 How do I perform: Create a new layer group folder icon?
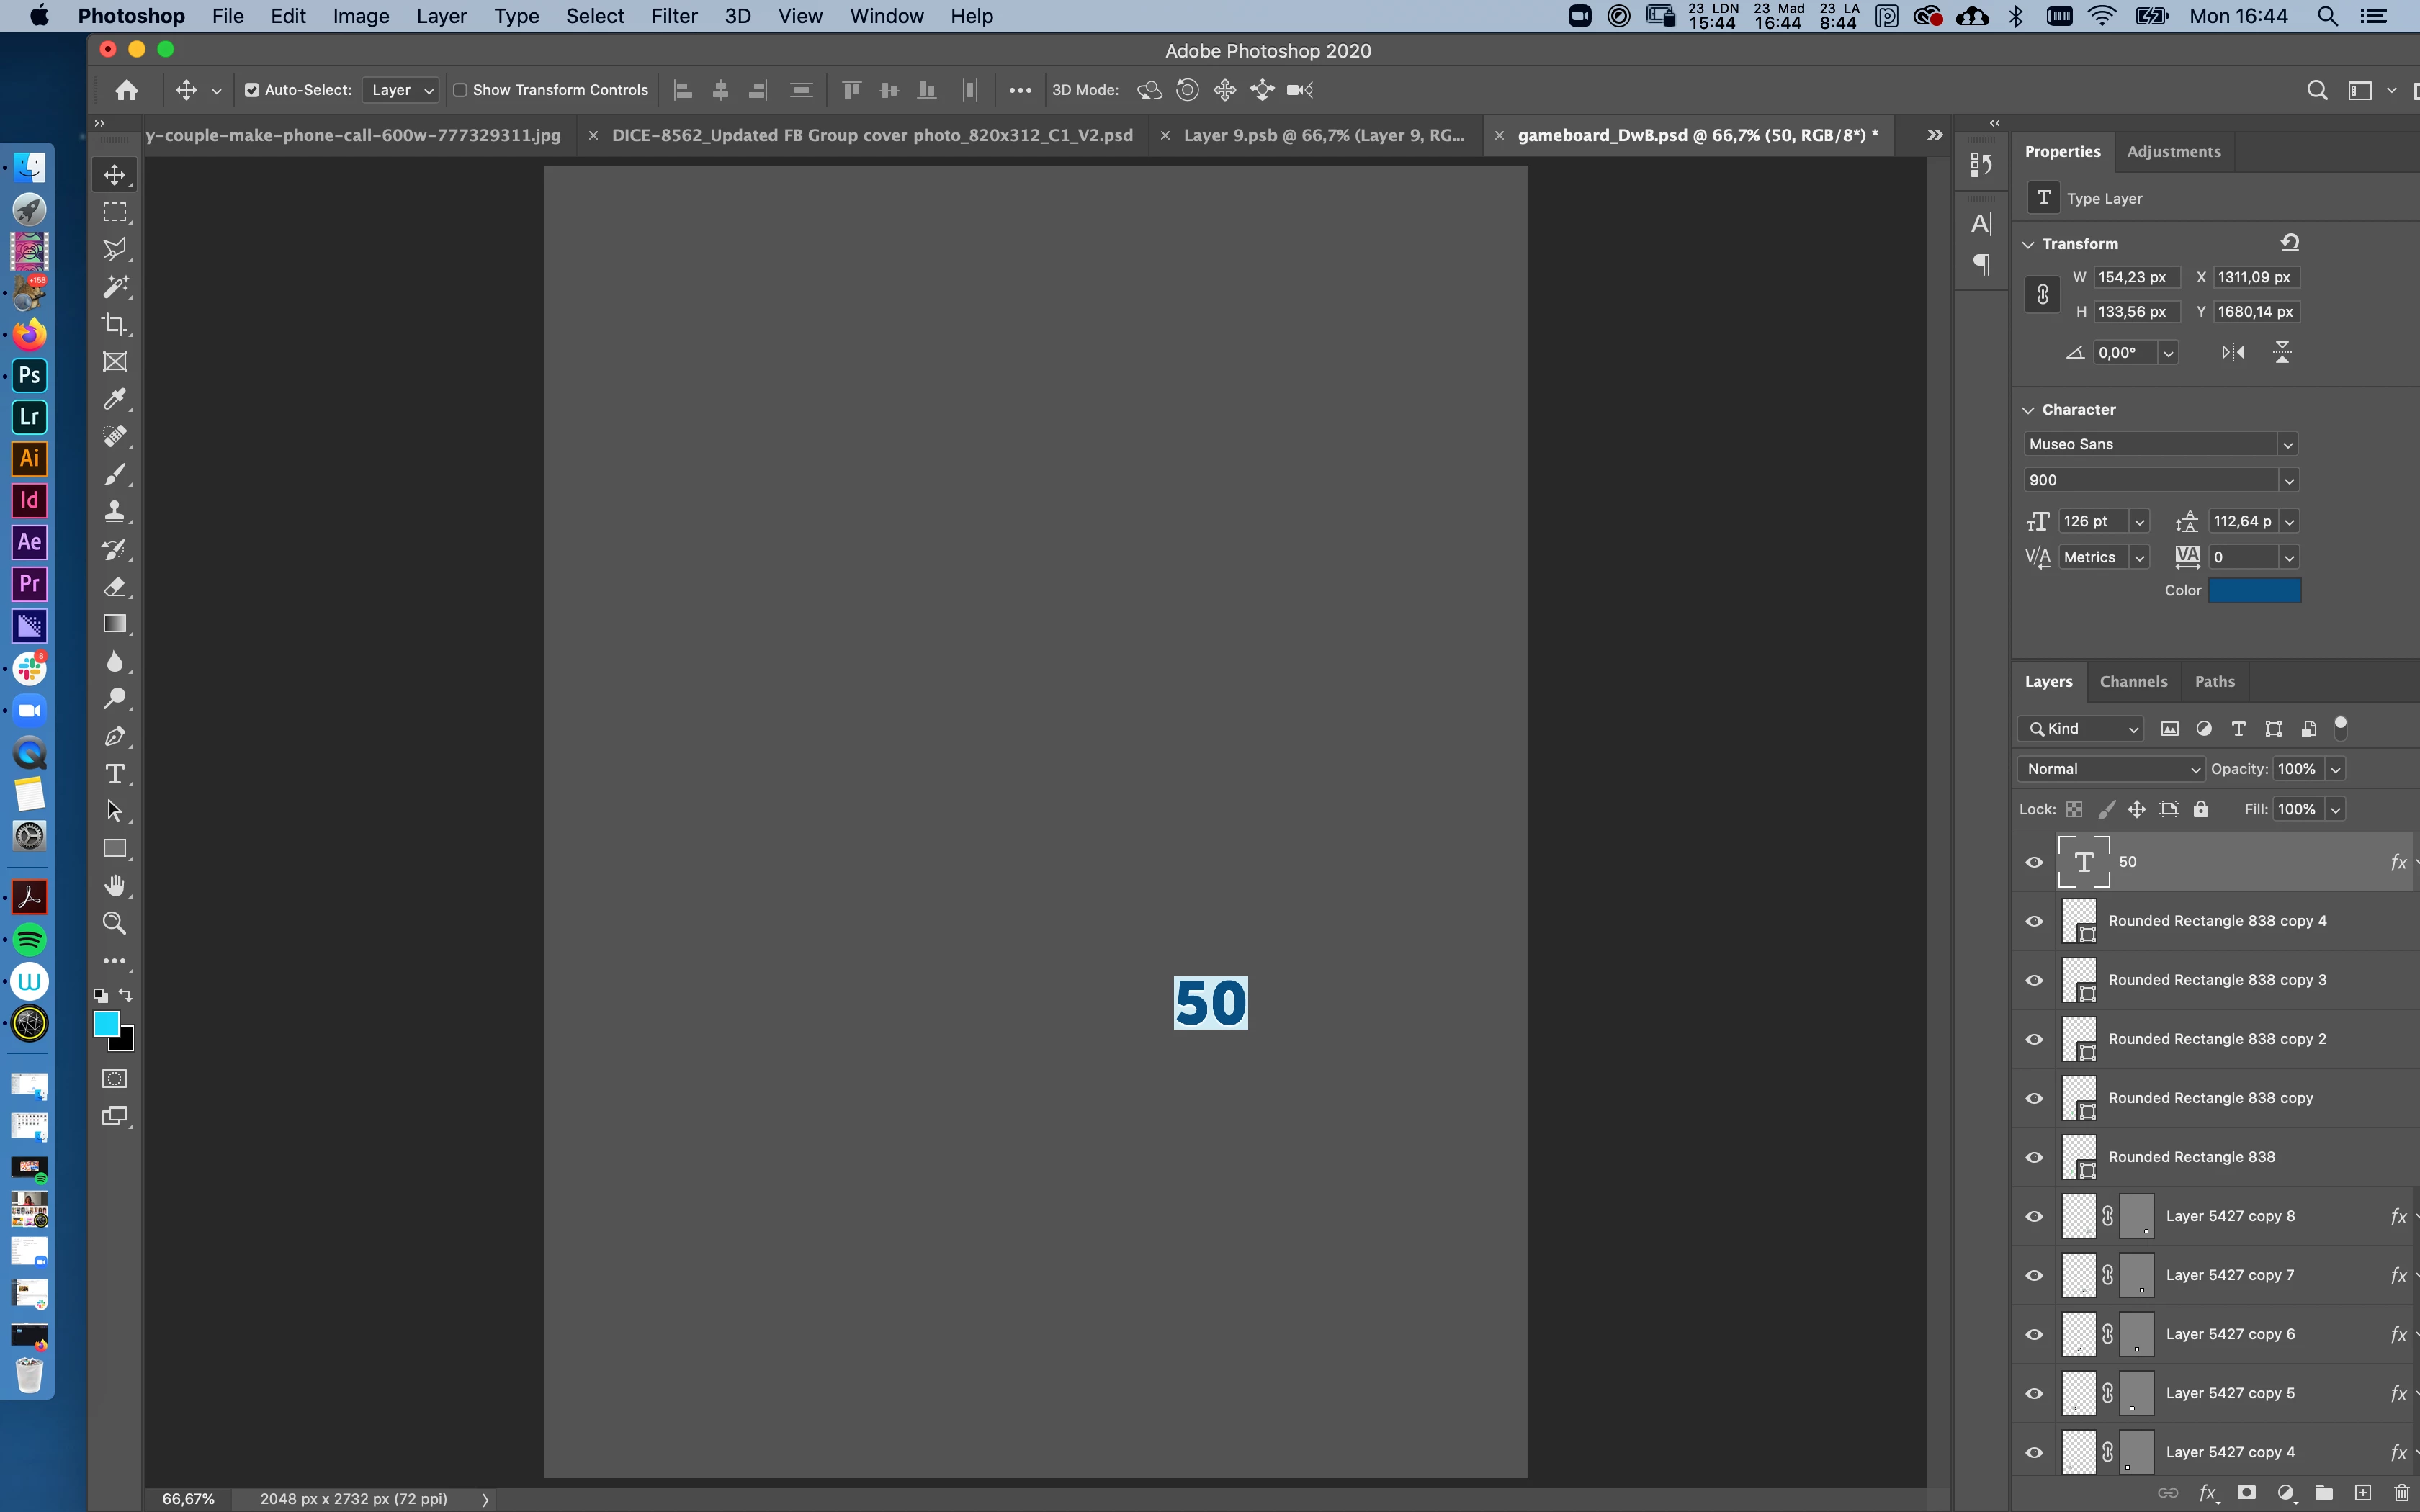2324,1493
